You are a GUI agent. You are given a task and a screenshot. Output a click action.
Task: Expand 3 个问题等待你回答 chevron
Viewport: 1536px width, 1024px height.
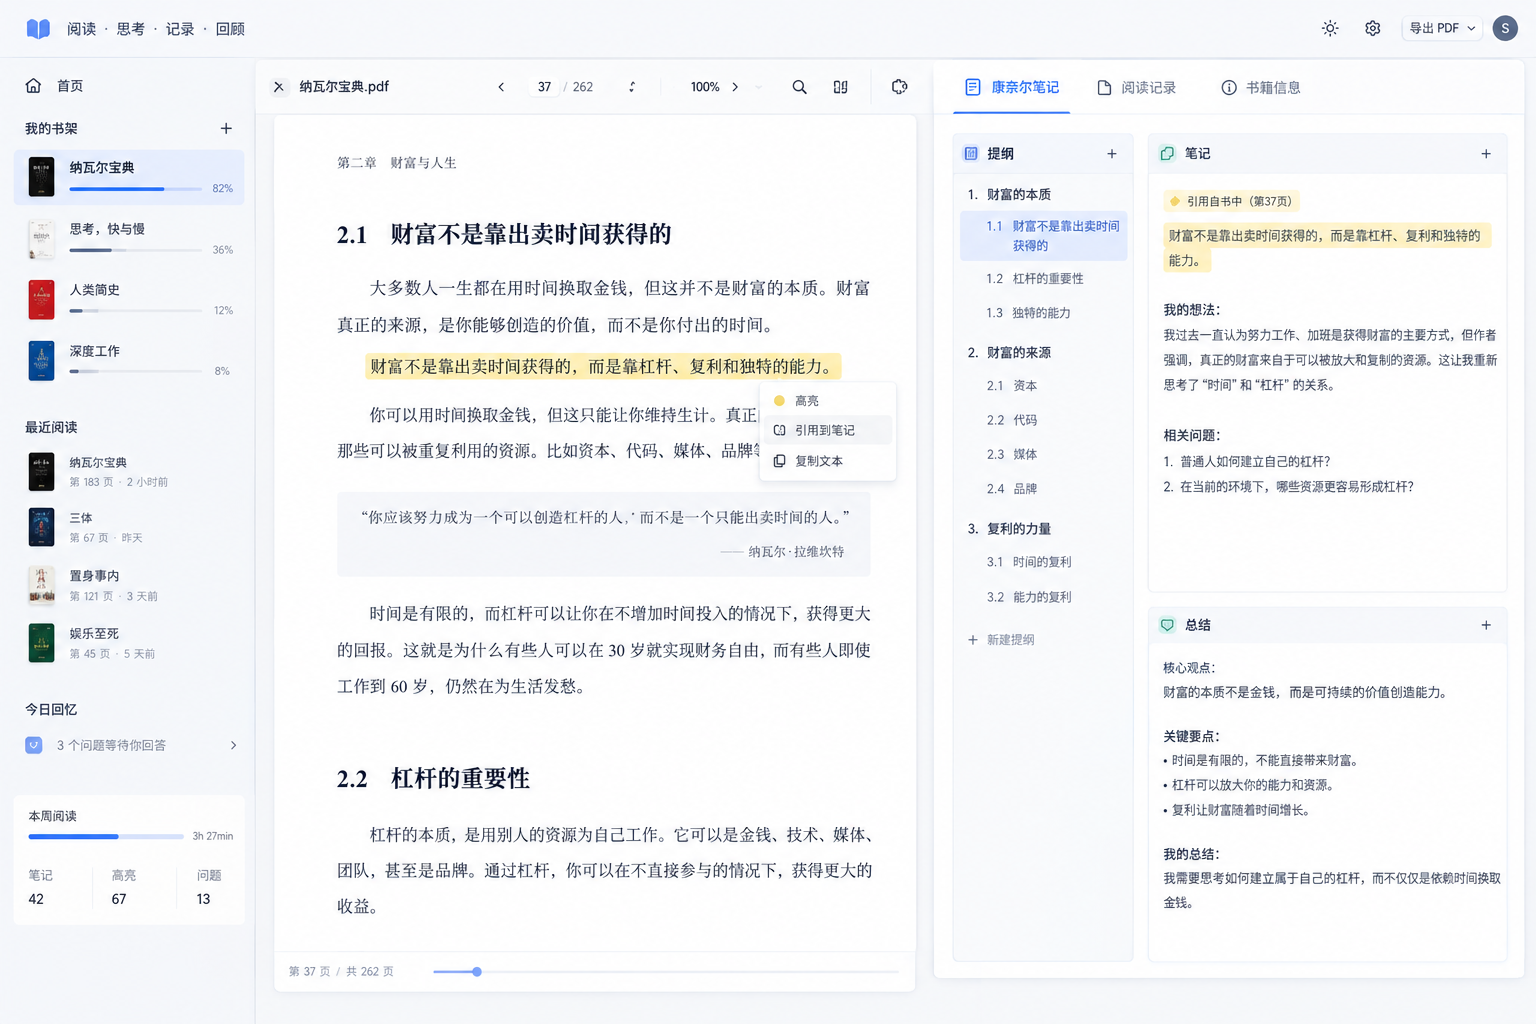pos(233,745)
